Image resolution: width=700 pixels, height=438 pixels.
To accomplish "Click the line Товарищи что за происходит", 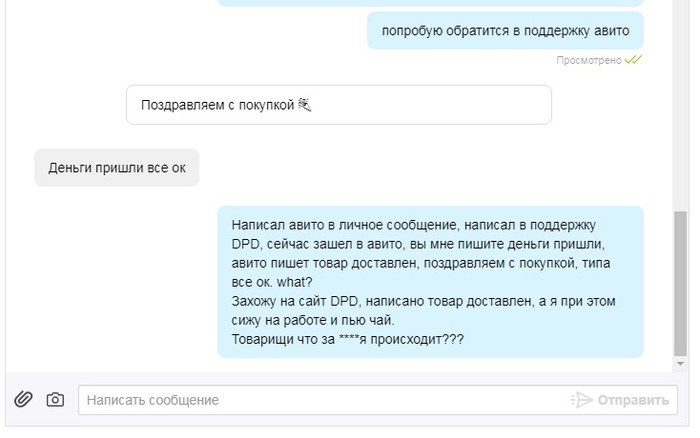I will coord(347,339).
